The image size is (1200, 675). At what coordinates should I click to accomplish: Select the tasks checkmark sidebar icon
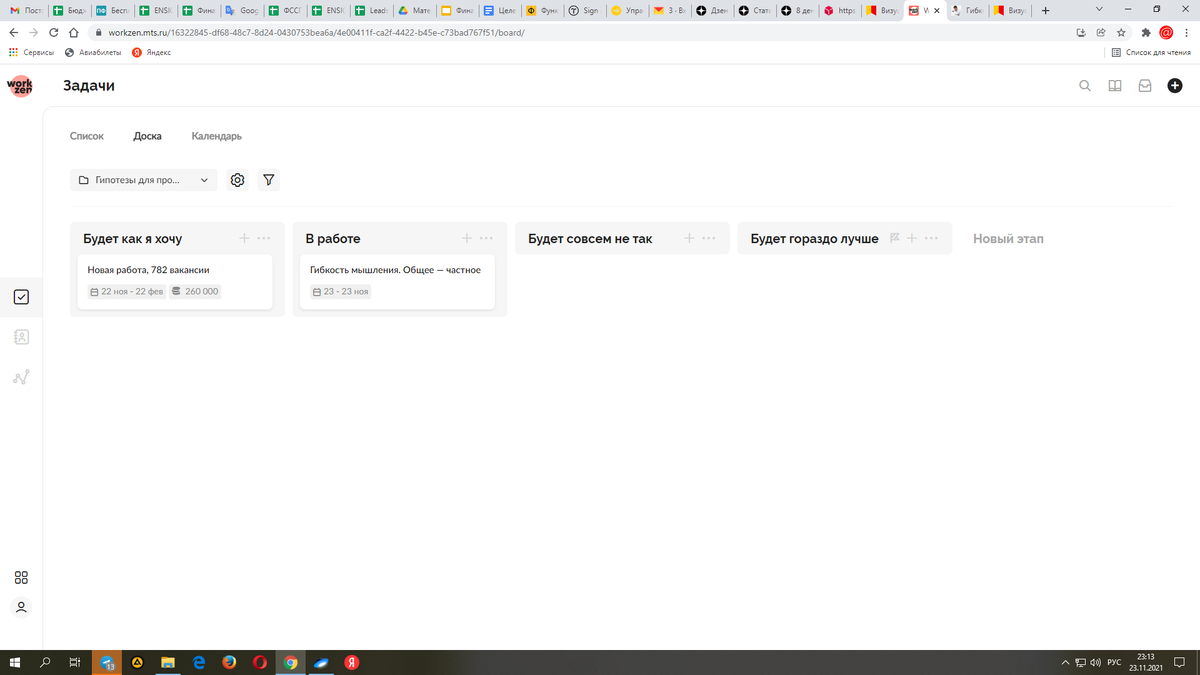[x=21, y=297]
